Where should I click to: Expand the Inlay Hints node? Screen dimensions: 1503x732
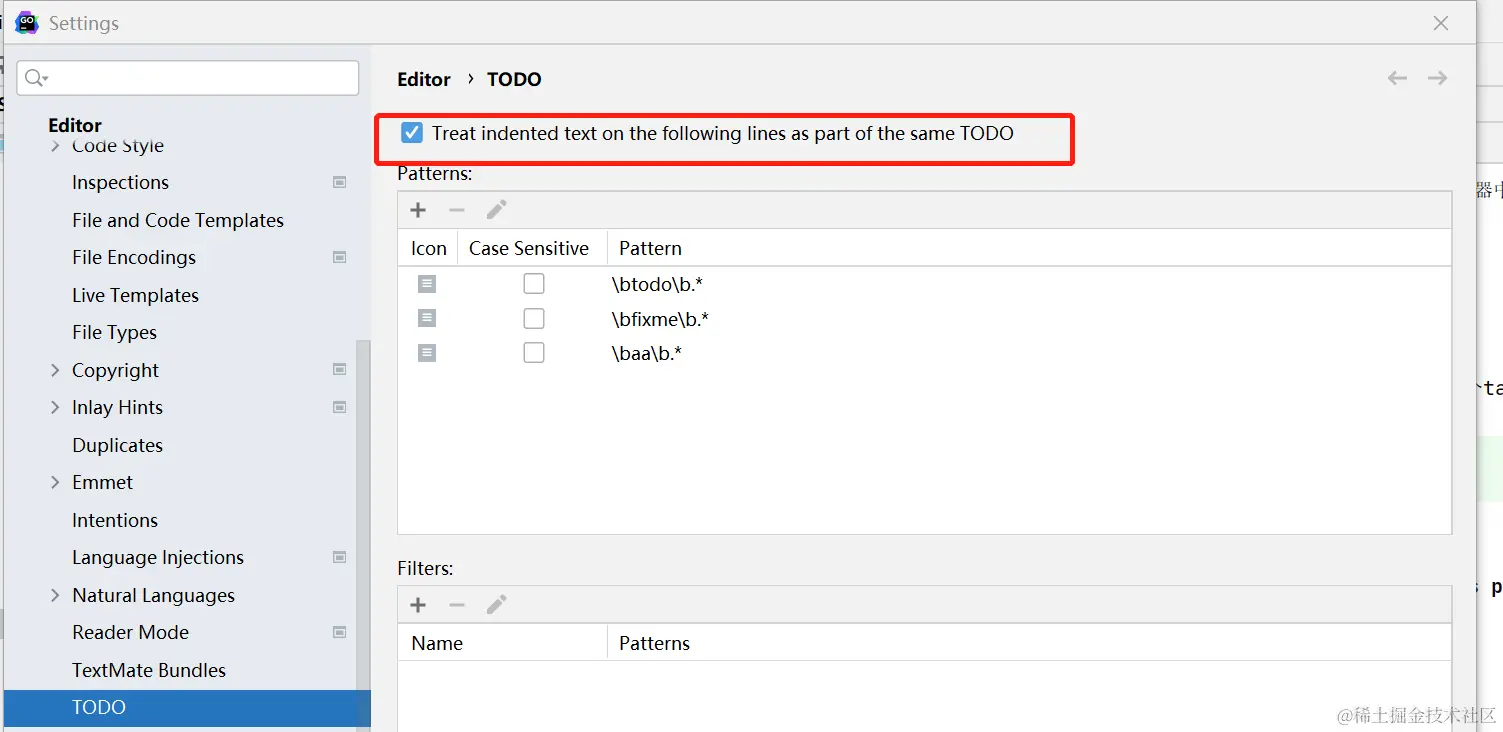pos(55,408)
